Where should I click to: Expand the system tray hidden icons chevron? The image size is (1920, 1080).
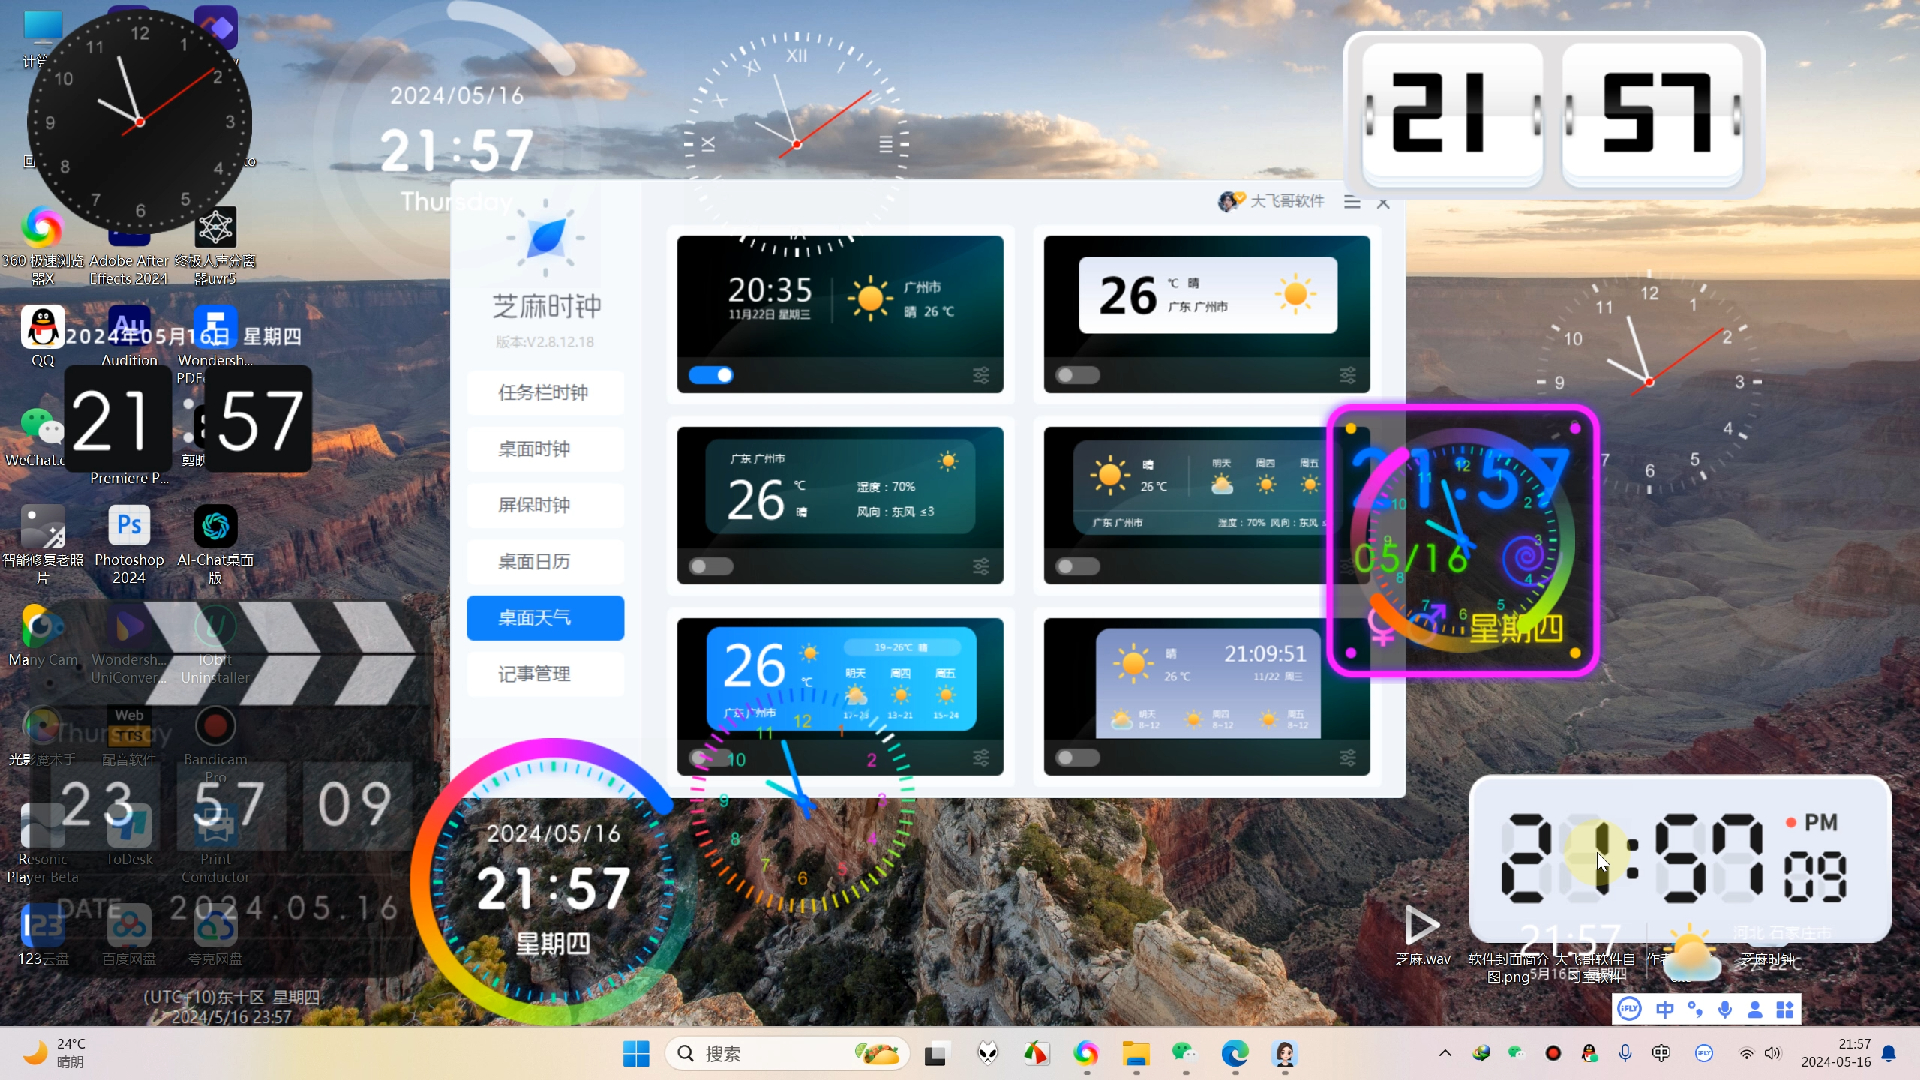pos(1444,1053)
